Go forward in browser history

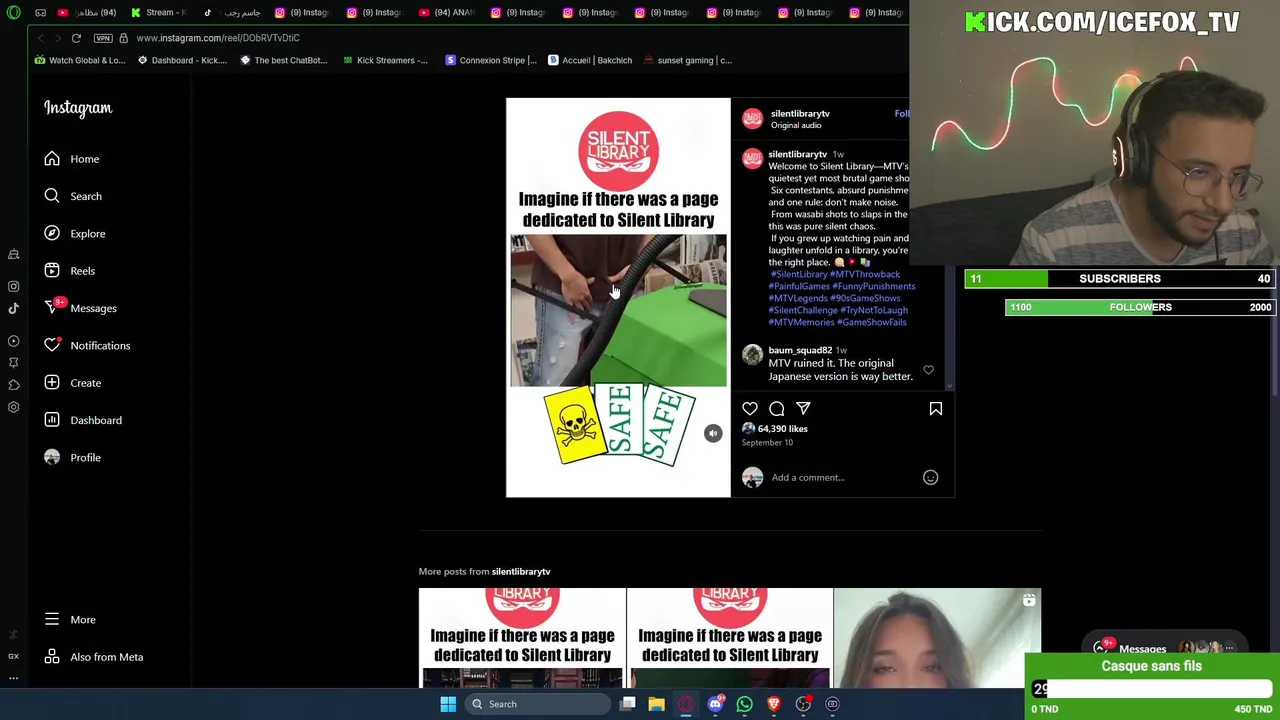click(x=58, y=38)
